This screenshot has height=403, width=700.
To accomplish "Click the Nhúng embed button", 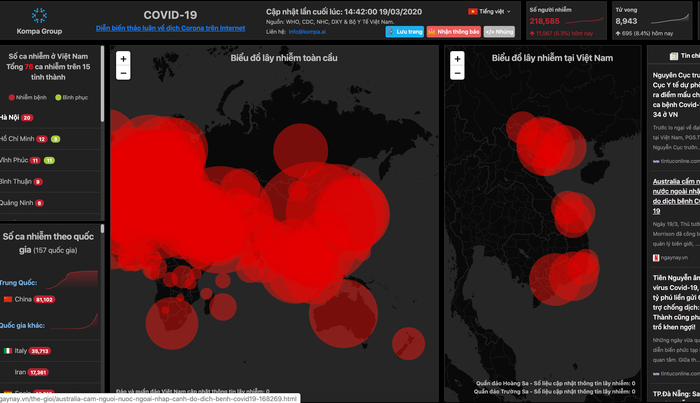I will click(x=499, y=32).
